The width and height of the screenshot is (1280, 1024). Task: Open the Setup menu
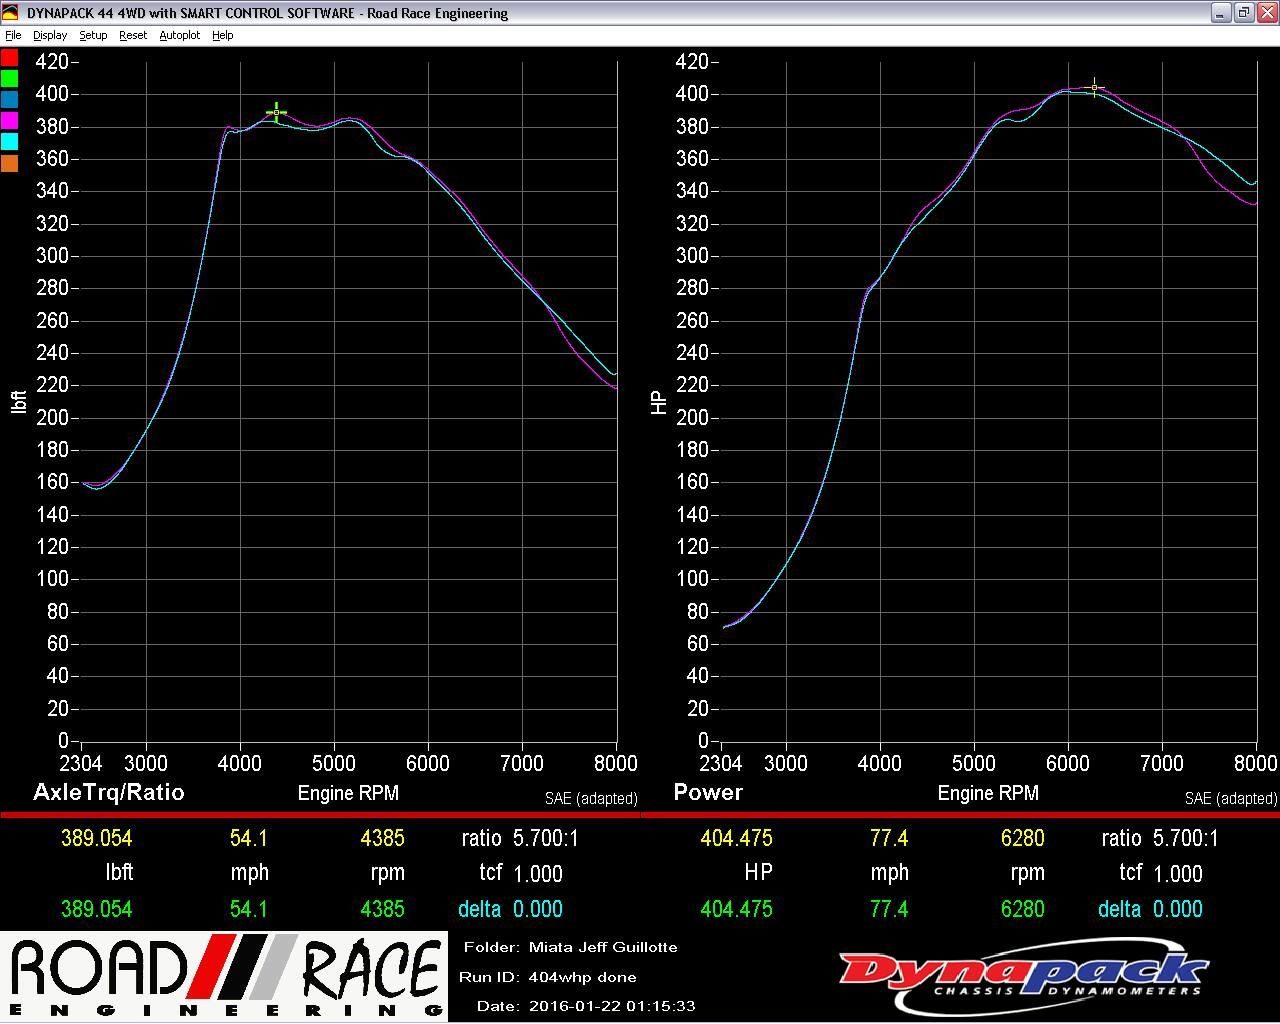93,35
